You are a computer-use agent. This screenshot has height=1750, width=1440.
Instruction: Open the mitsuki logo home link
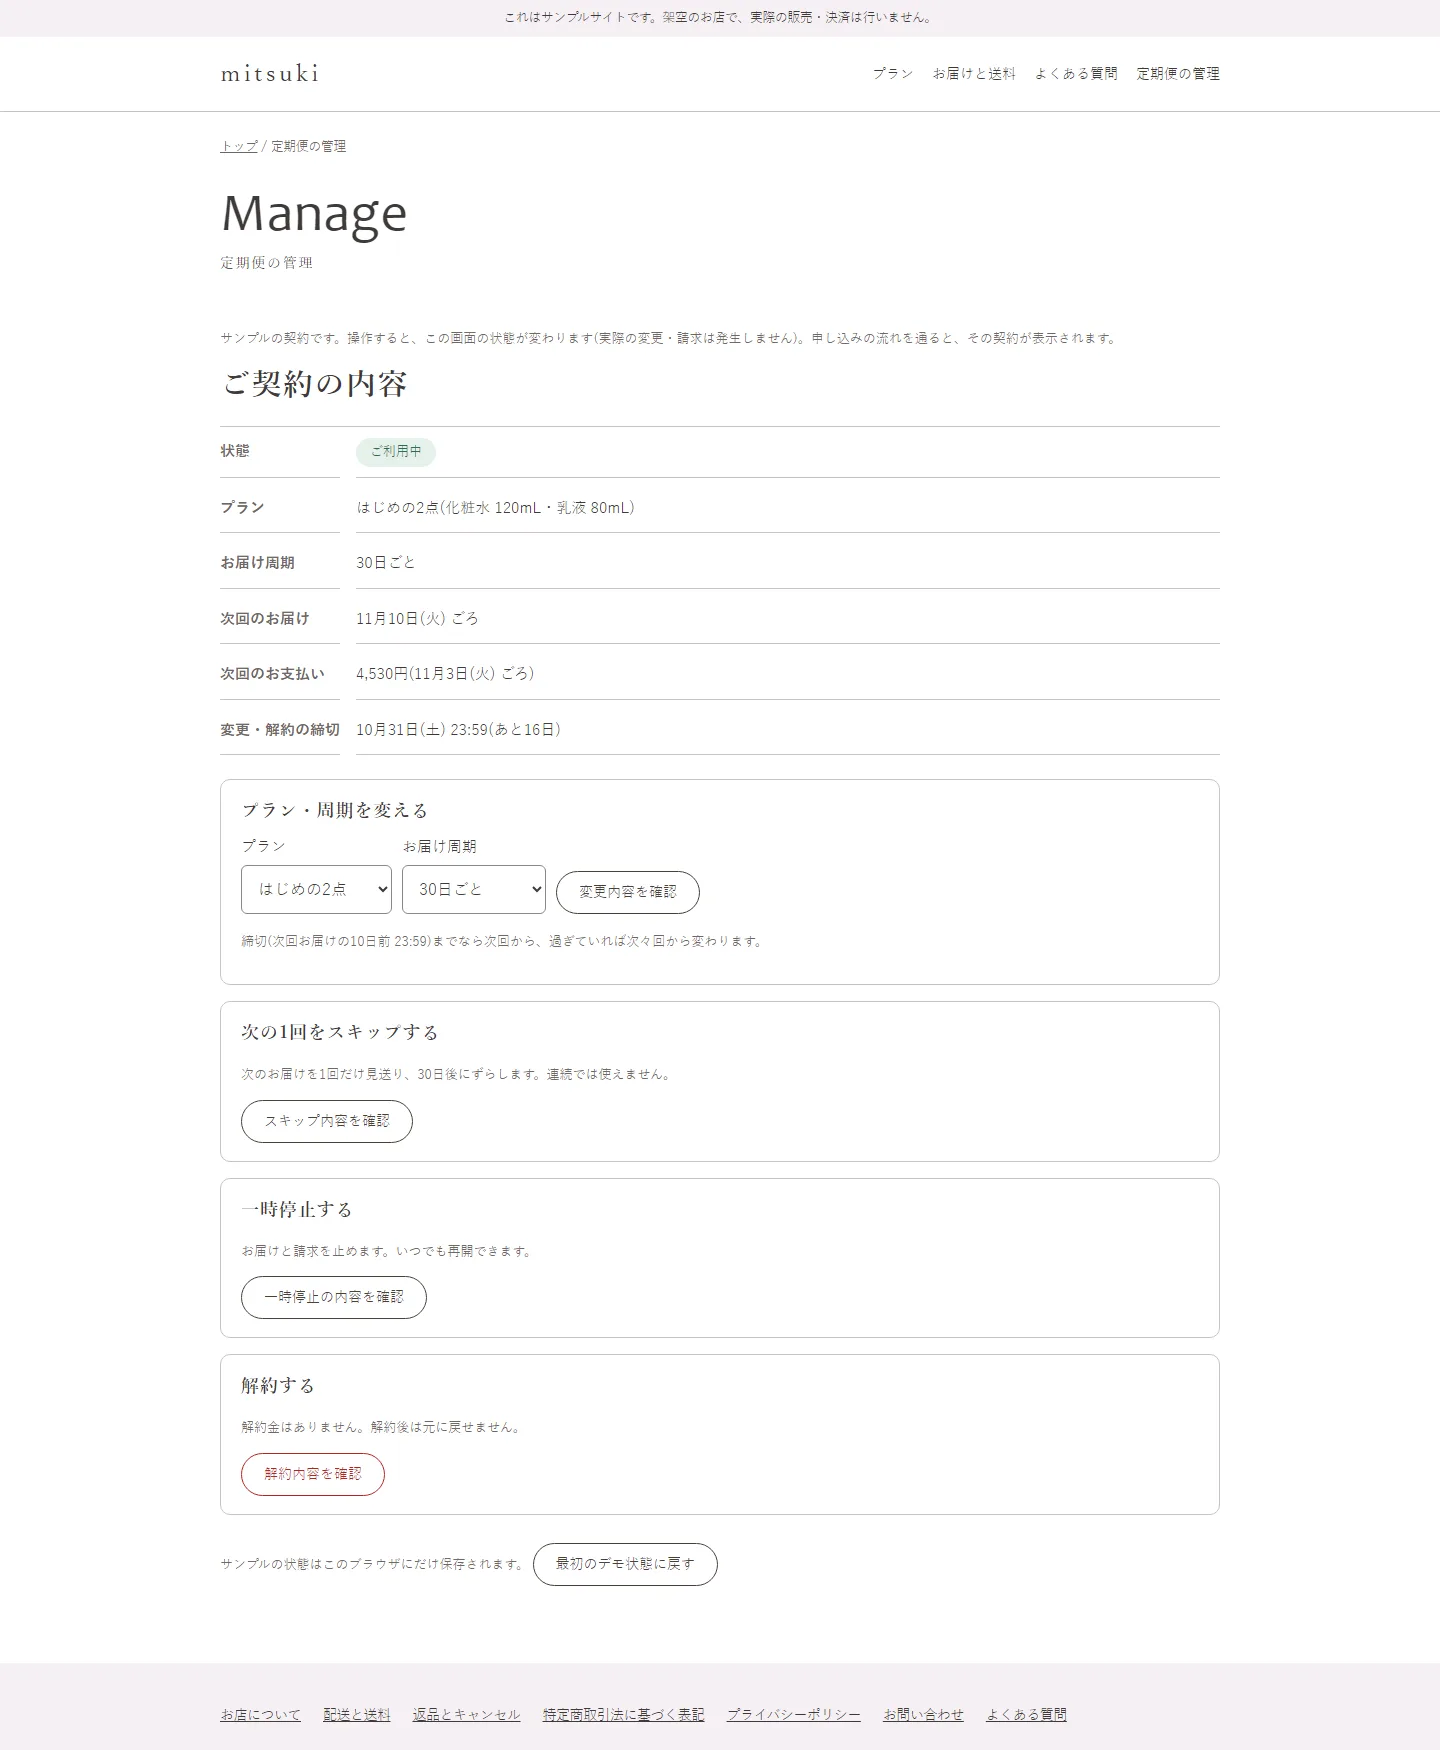point(270,73)
